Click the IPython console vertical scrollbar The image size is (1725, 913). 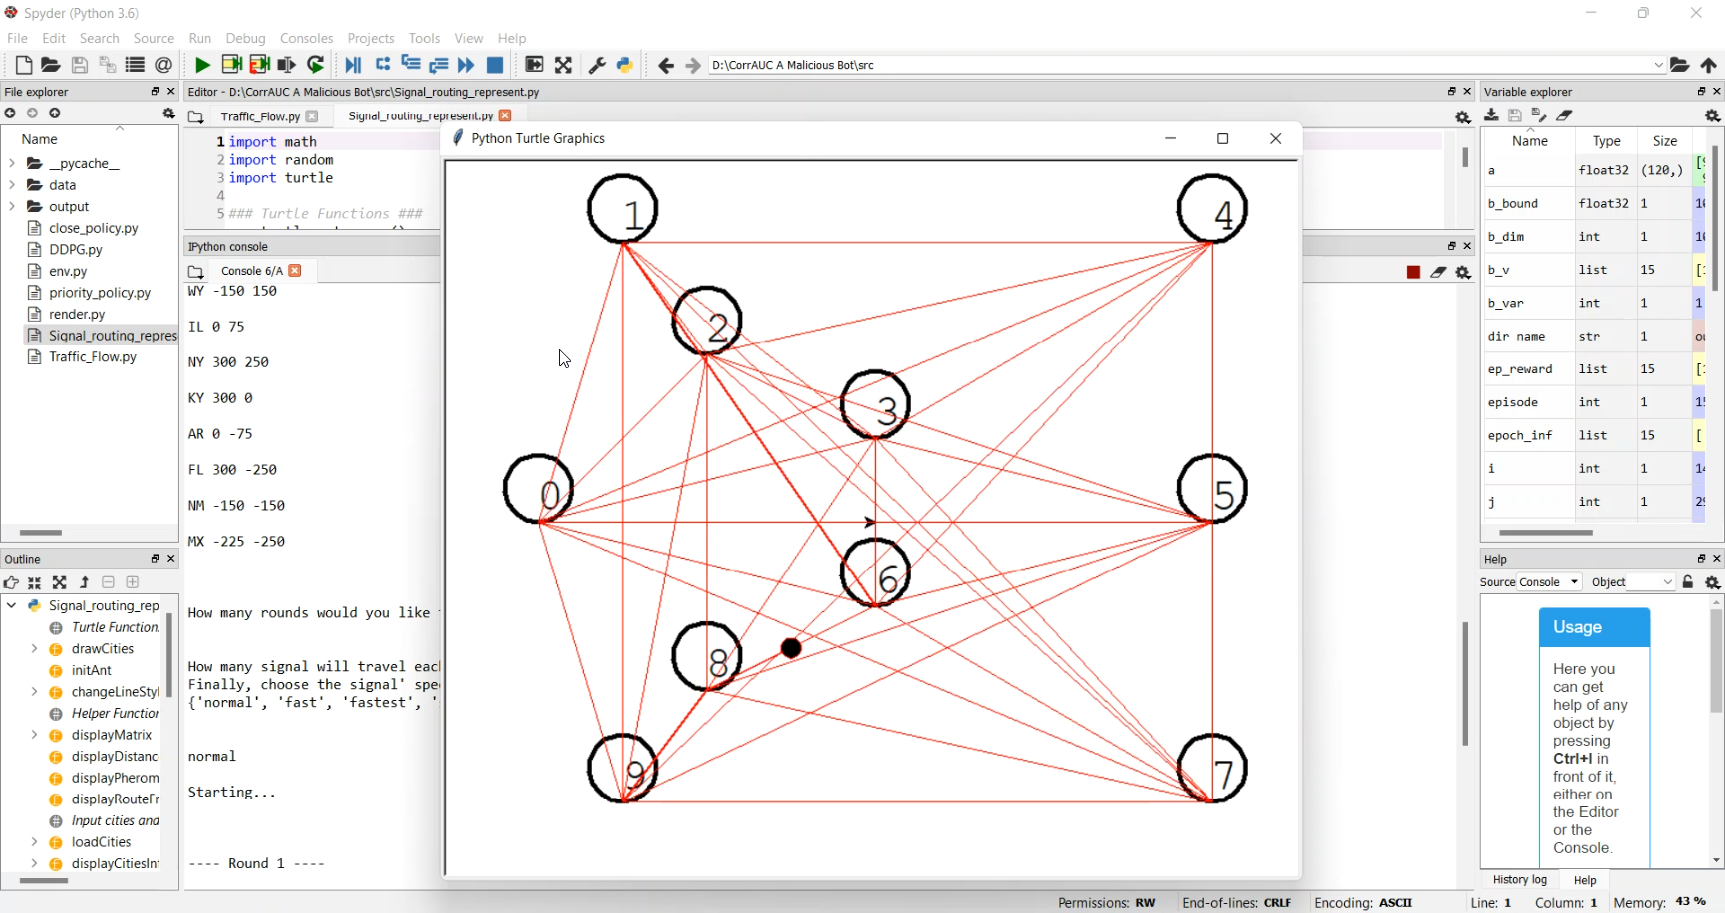[1465, 684]
